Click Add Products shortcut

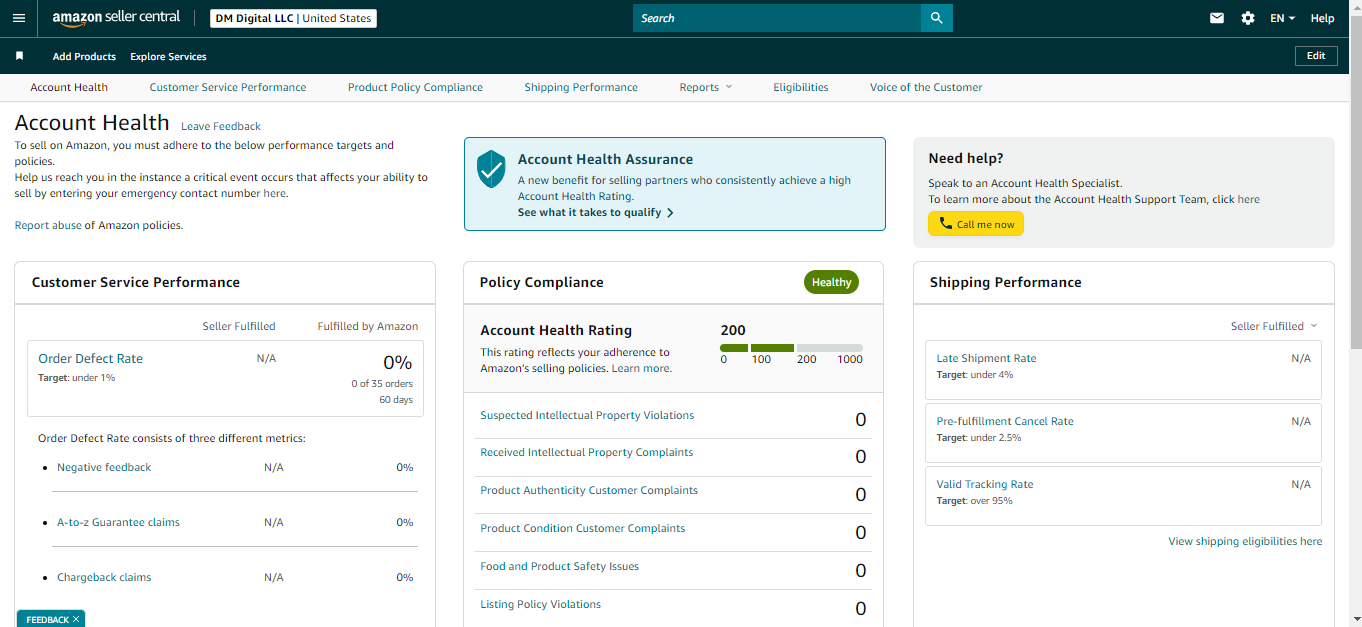pyautogui.click(x=84, y=56)
